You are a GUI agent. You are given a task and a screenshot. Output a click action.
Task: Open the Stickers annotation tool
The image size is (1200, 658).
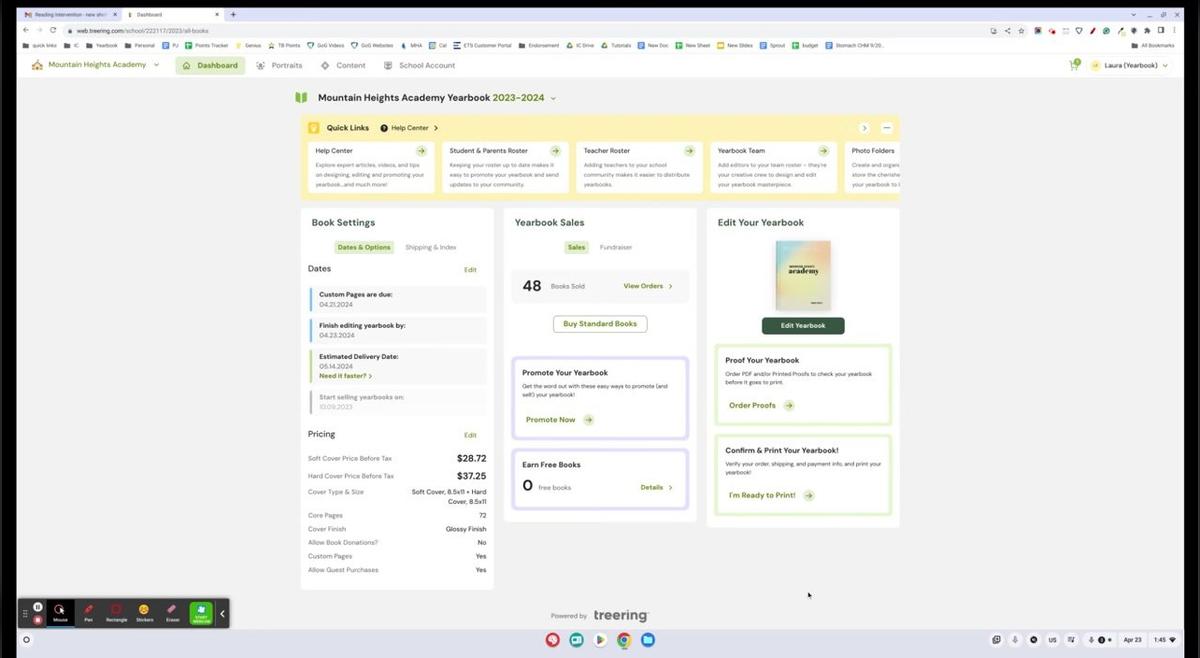[144, 612]
